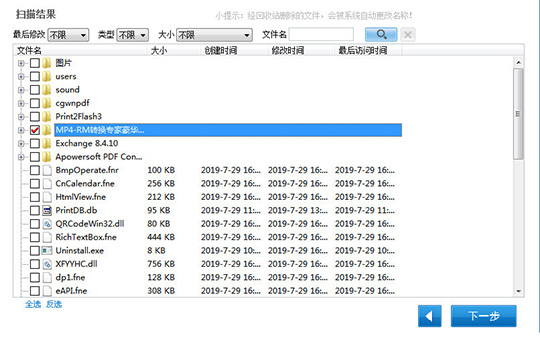The height and width of the screenshot is (360, 540).
Task: Click the XFYYHC.dll file icon
Action: coord(47,264)
